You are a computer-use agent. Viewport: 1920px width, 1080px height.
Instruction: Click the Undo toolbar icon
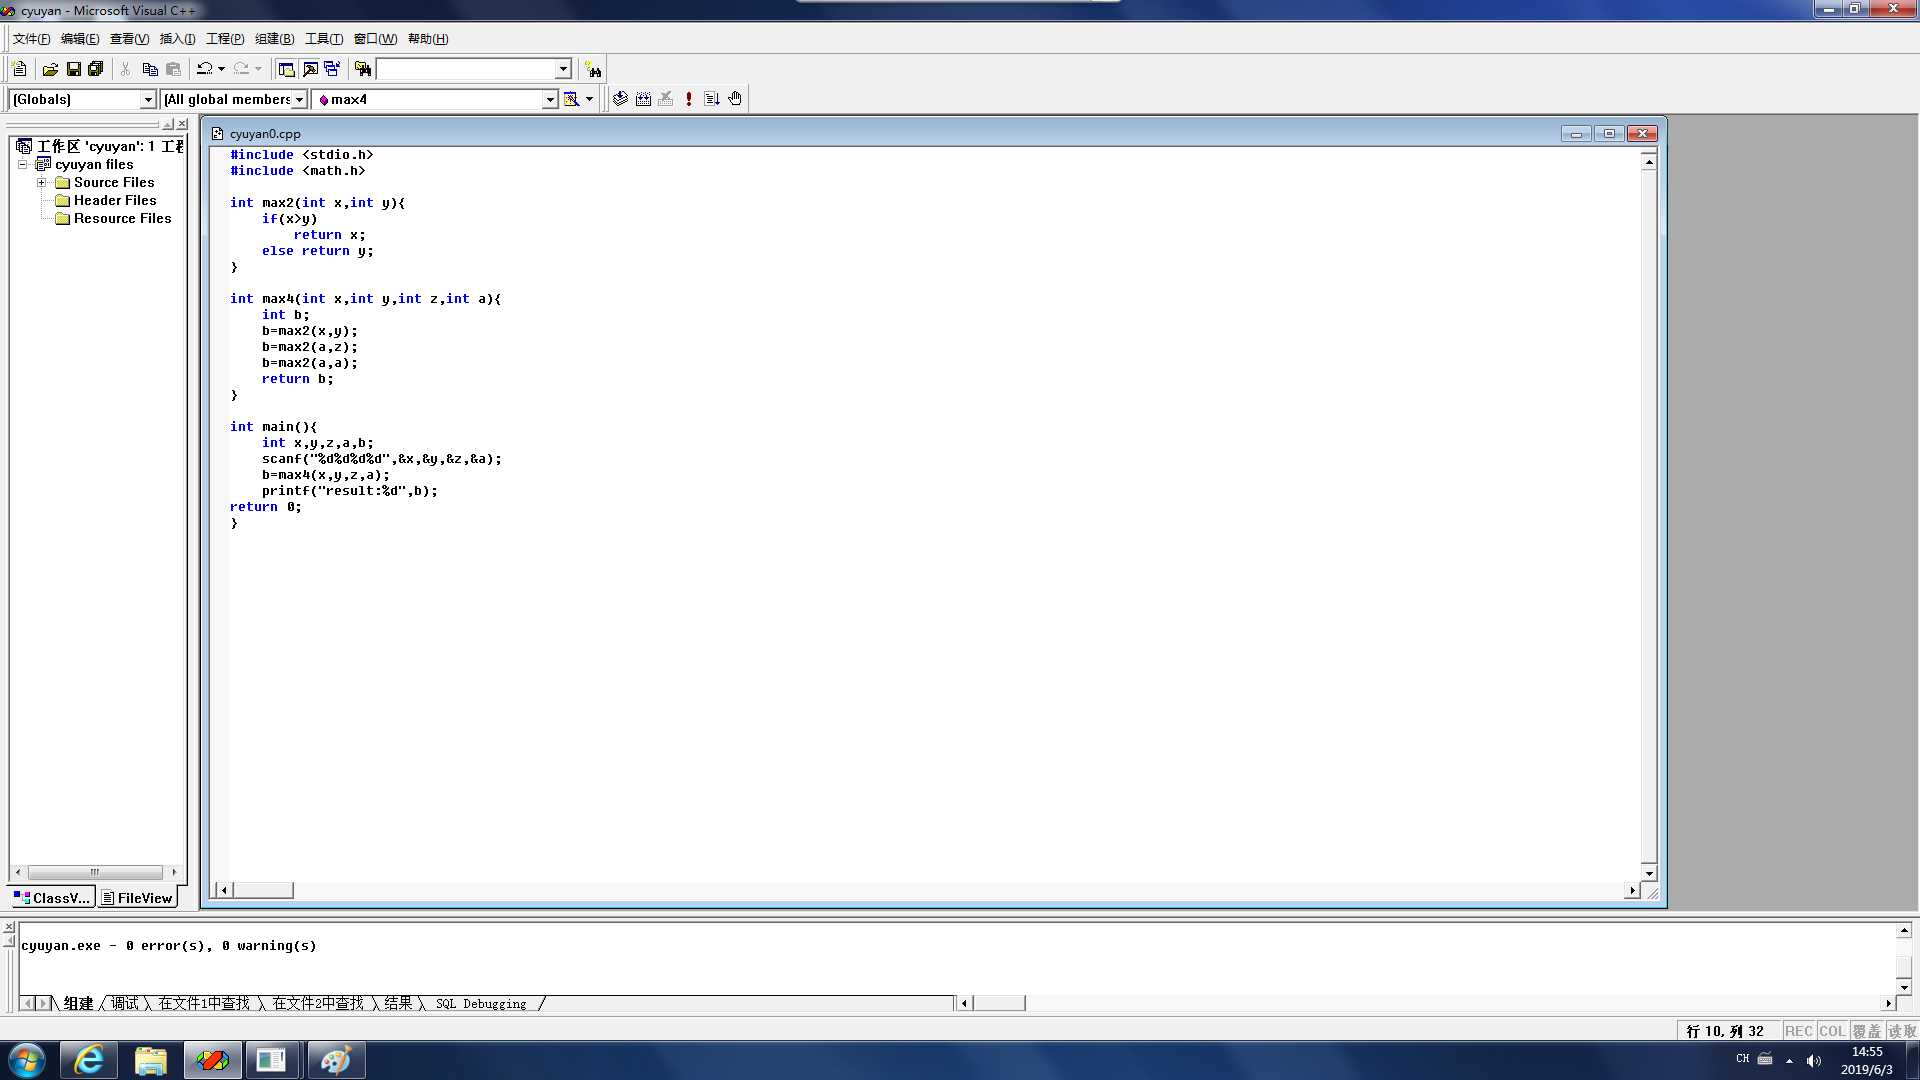click(x=202, y=69)
